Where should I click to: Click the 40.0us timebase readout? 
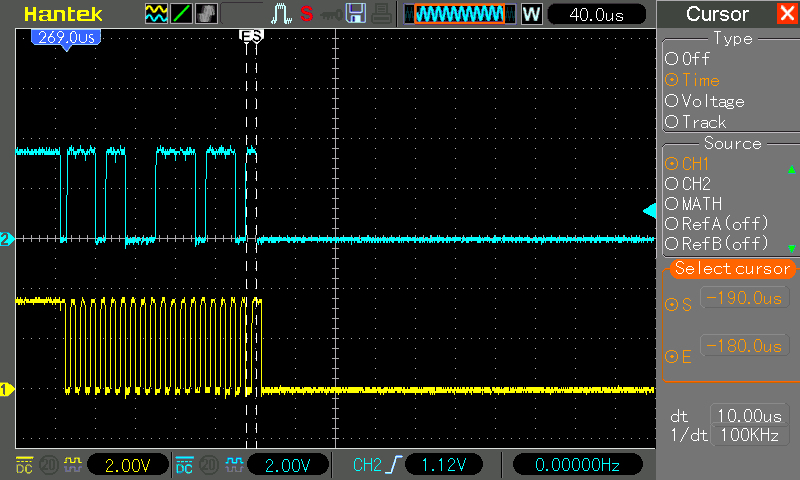[596, 14]
